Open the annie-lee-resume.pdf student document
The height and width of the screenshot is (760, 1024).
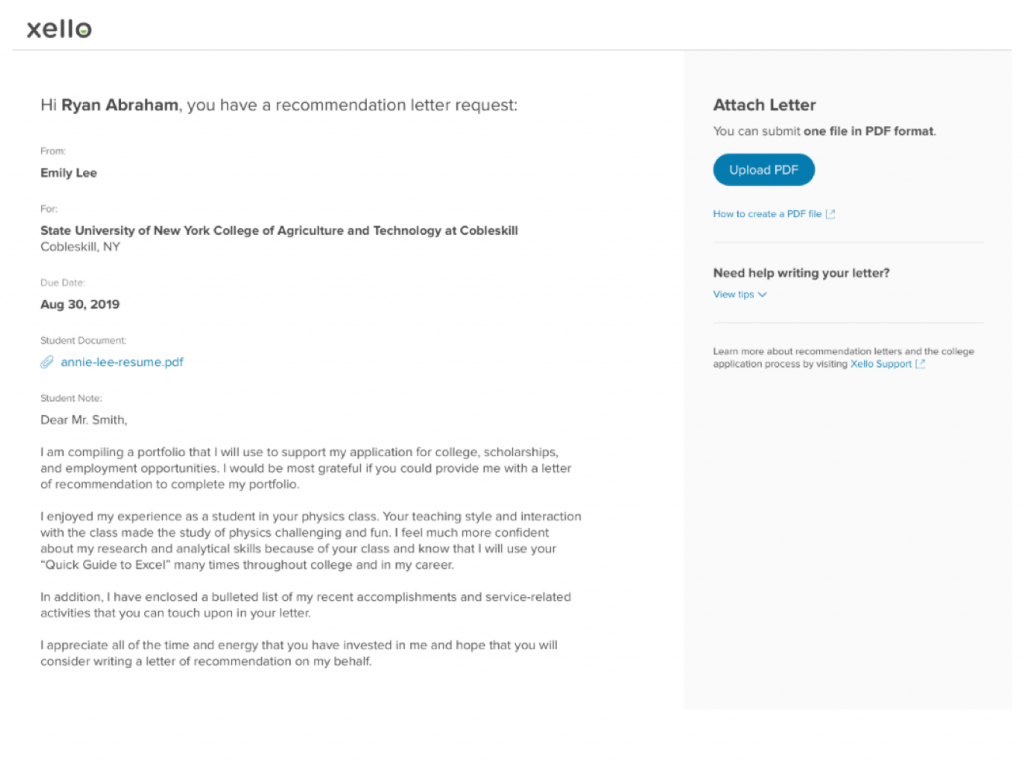[x=122, y=362]
